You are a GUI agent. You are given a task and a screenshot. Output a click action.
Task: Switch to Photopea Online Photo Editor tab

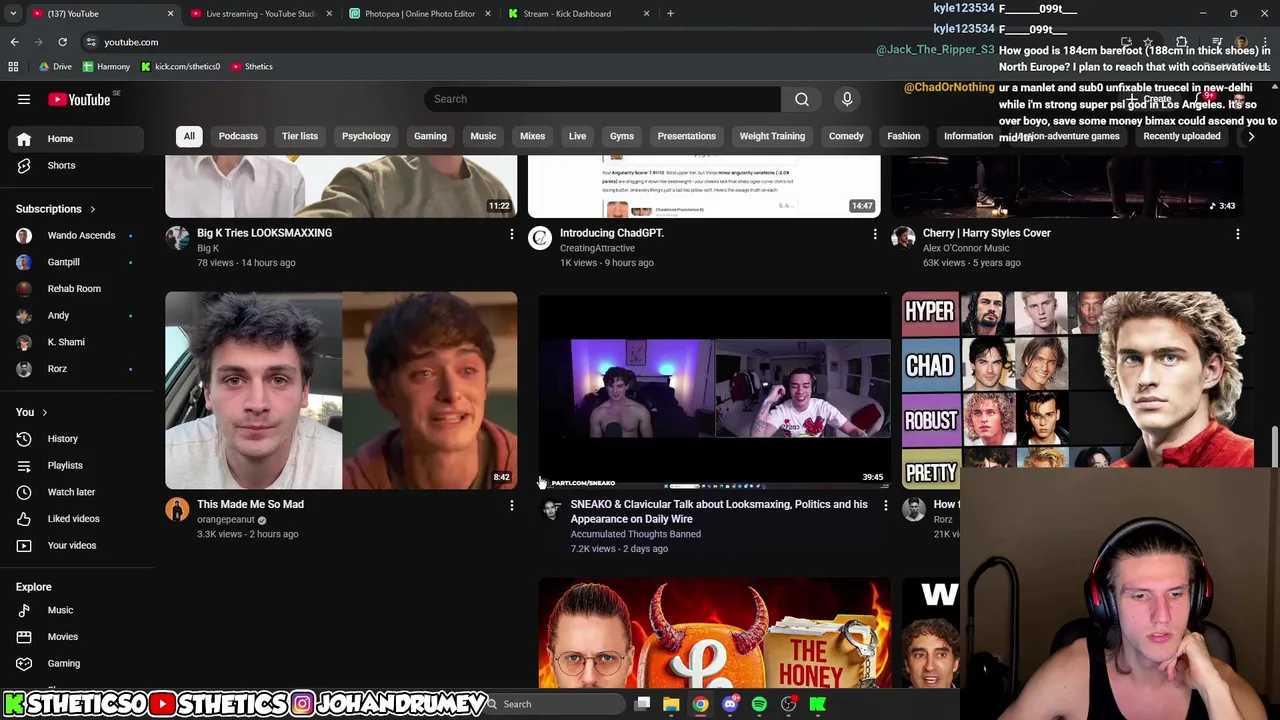(x=419, y=14)
